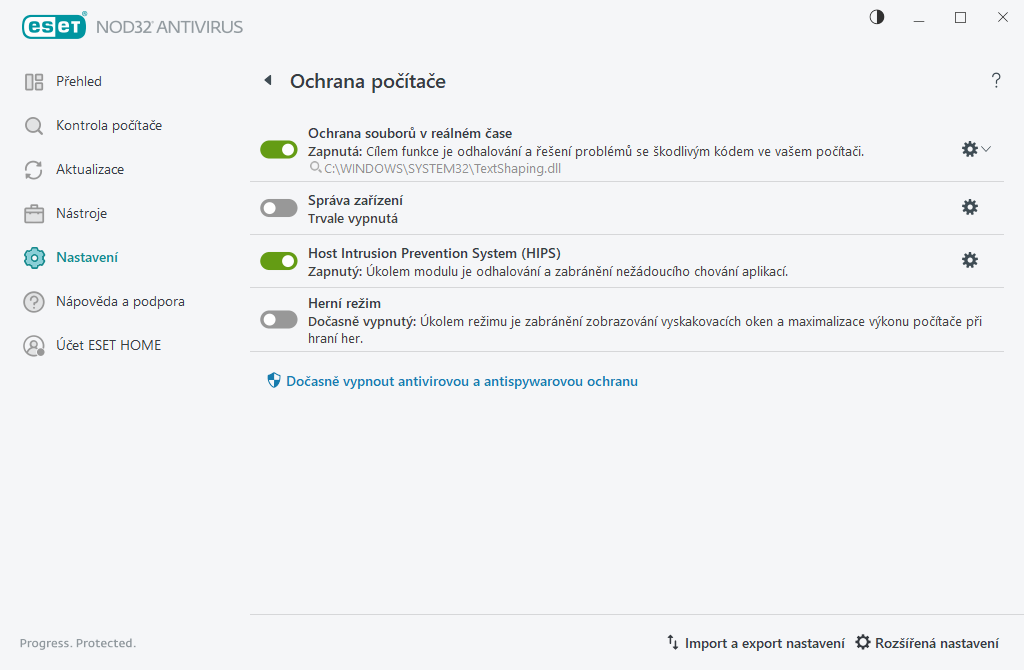Expand the dropdown arrow next to real-time protection gear
The image size is (1024, 670).
coord(987,149)
